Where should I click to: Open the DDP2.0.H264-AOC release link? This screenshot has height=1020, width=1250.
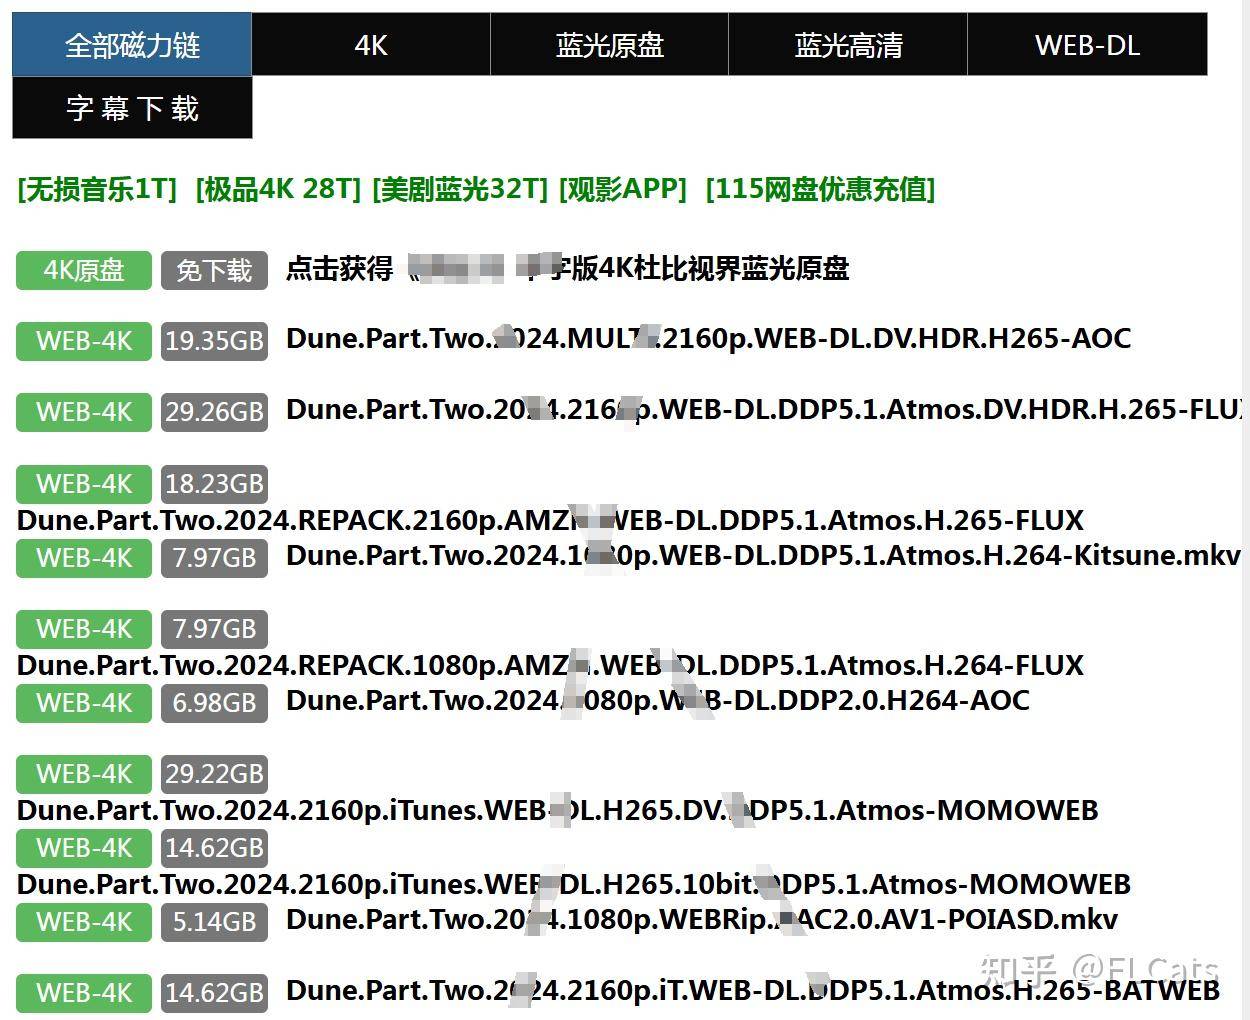pos(658,700)
